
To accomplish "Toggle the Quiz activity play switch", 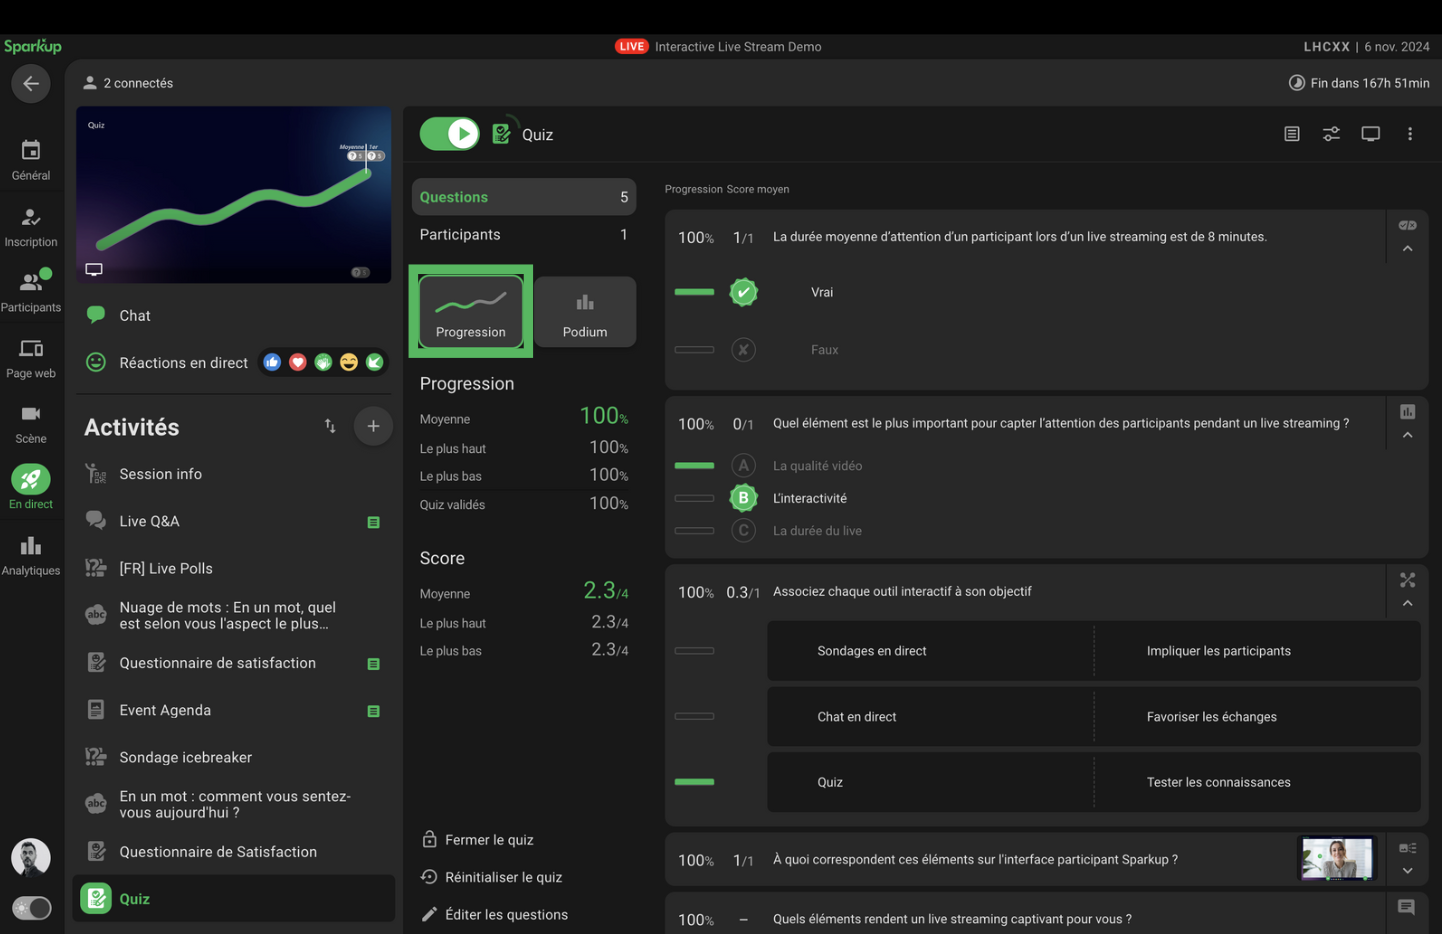I will [x=450, y=134].
